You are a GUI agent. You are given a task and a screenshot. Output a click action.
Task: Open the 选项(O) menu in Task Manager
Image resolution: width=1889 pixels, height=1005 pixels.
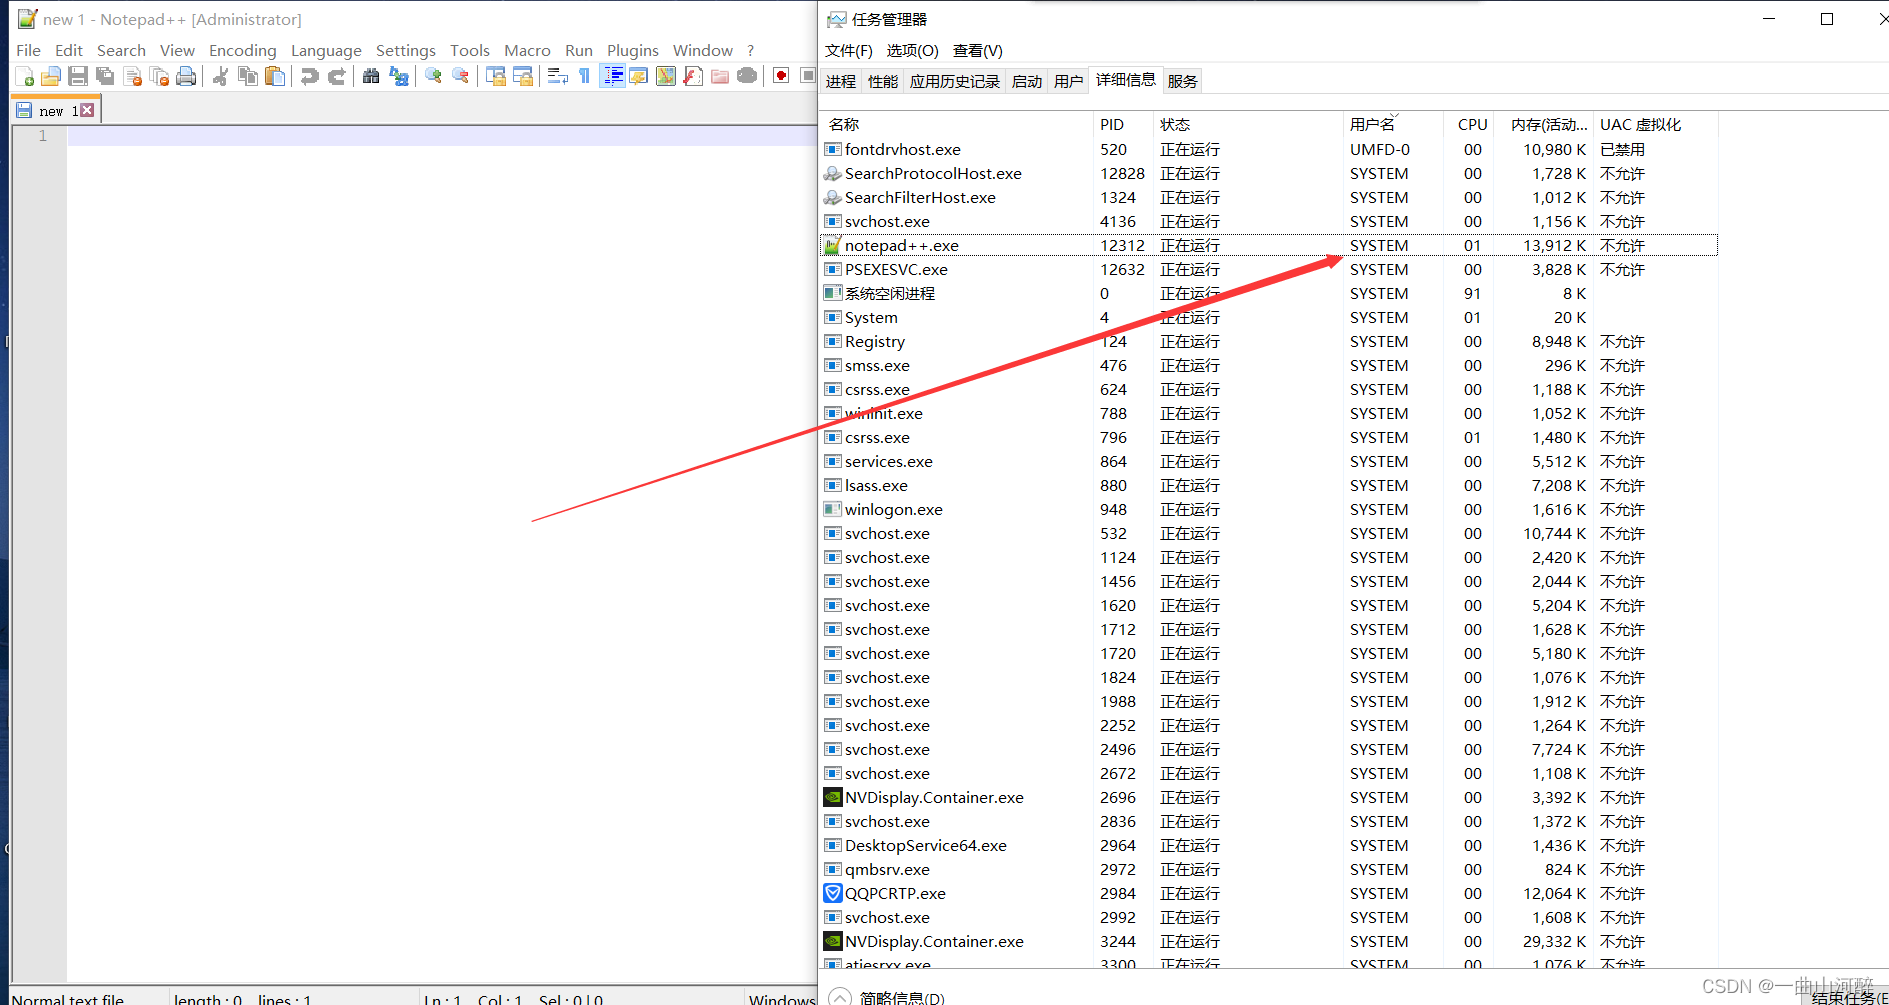pos(912,50)
